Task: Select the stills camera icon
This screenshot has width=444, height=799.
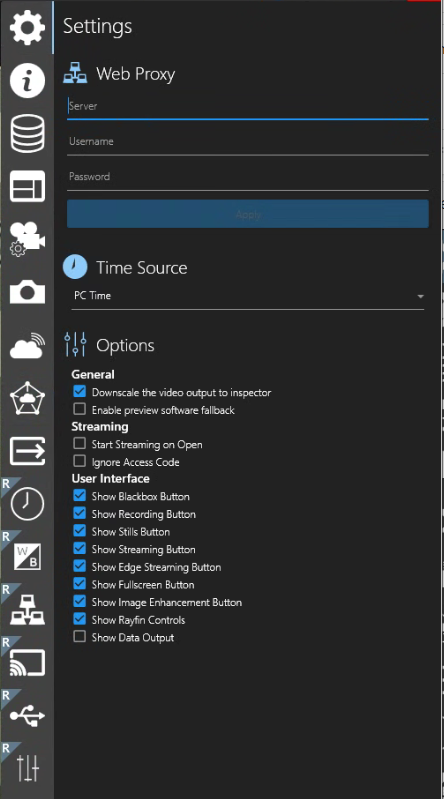Action: click(x=27, y=291)
